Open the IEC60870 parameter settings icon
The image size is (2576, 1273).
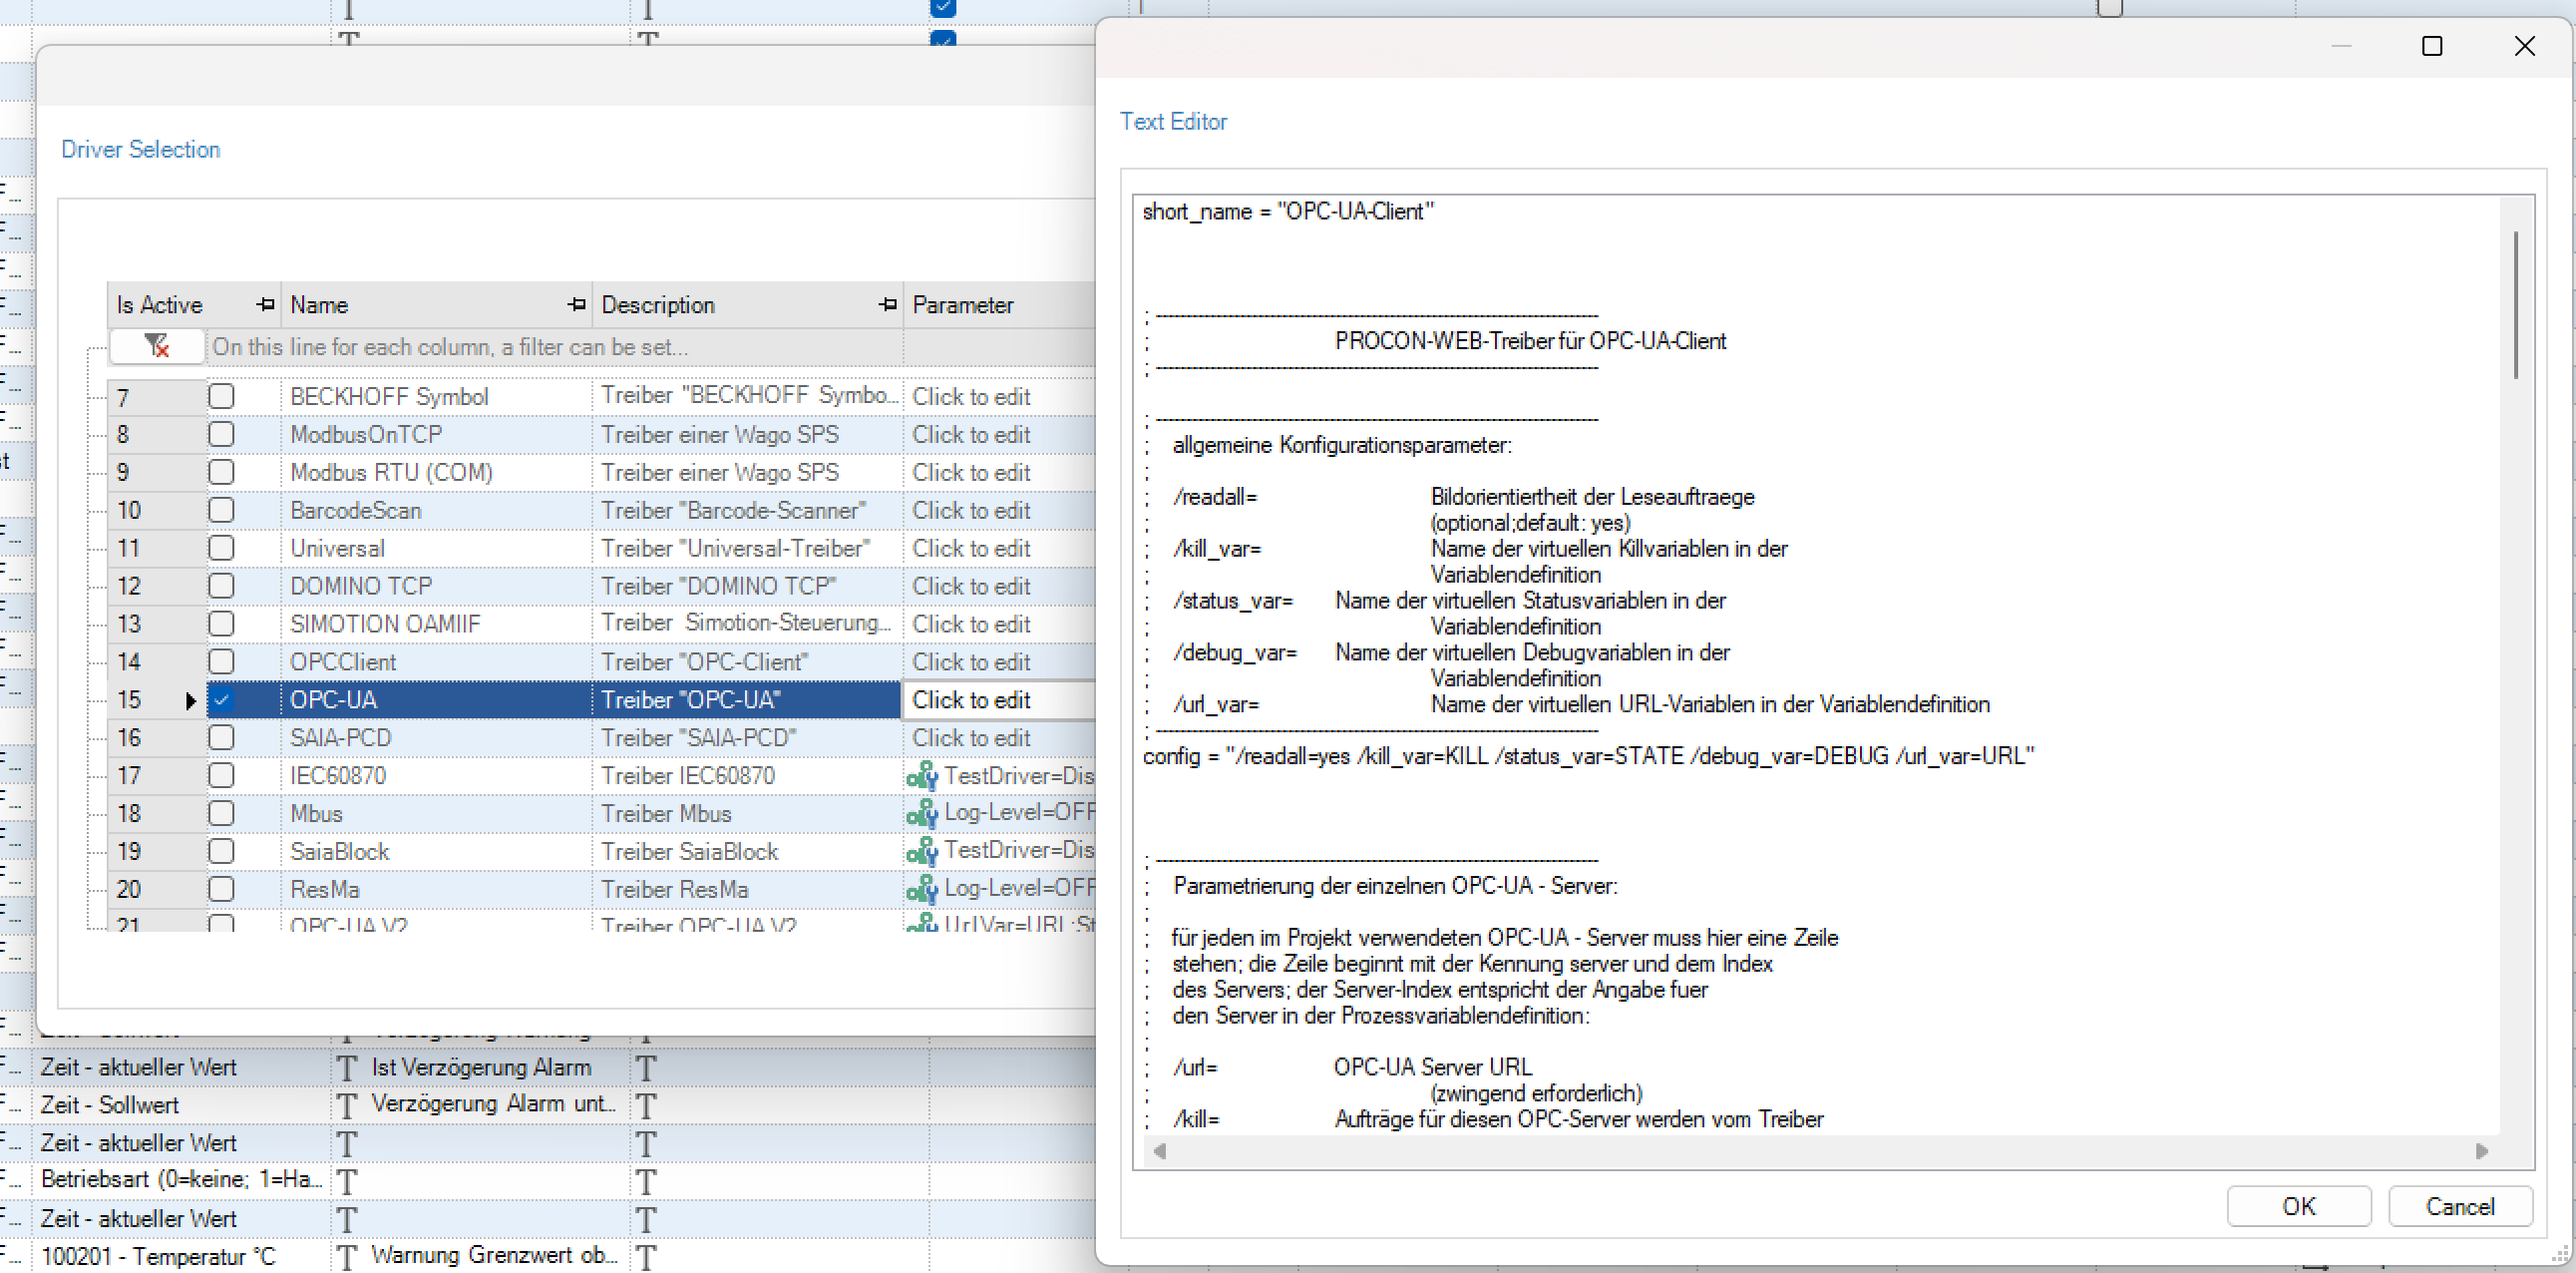(921, 776)
